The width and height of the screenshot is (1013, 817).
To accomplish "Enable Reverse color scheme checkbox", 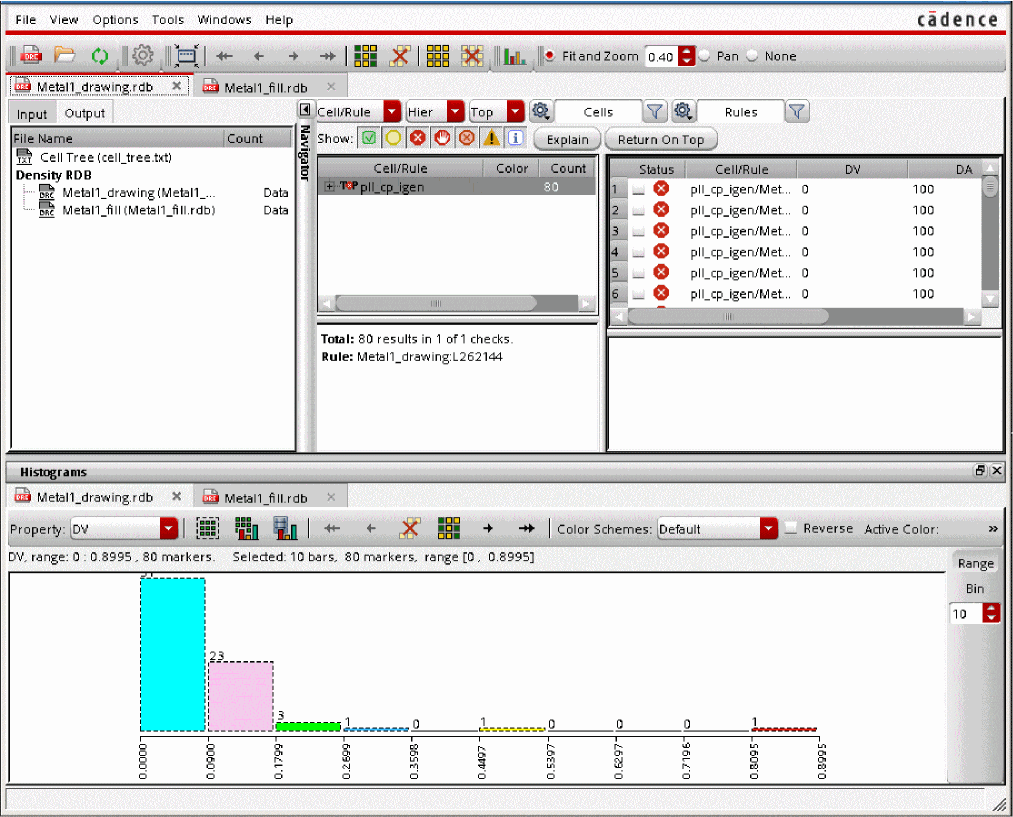I will [790, 528].
